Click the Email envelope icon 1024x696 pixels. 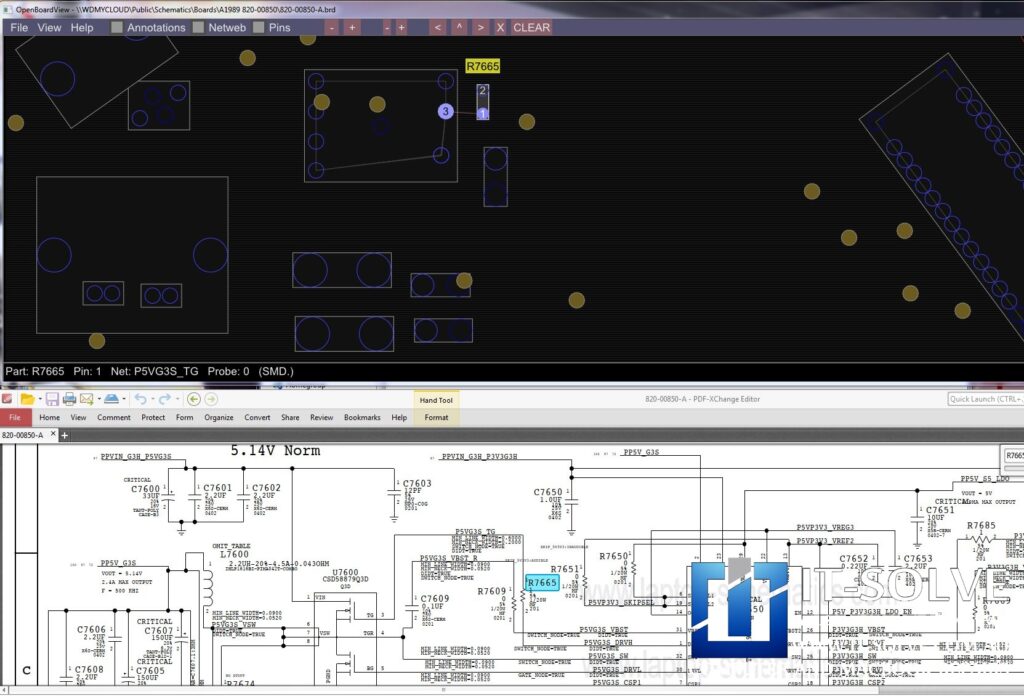coord(86,399)
